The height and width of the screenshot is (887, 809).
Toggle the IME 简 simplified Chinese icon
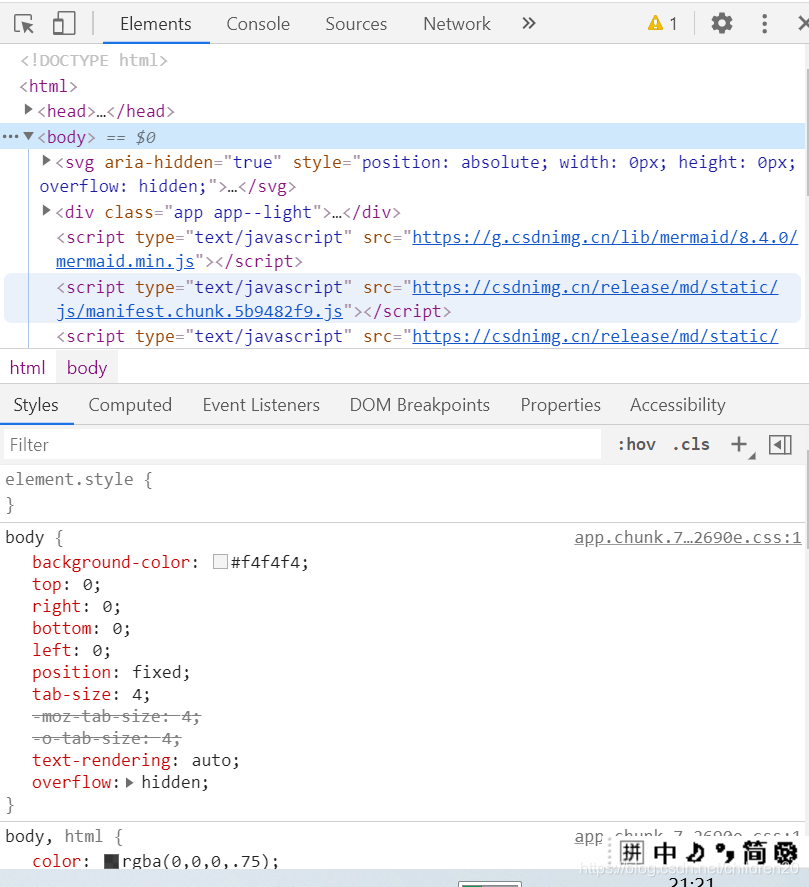pos(755,852)
